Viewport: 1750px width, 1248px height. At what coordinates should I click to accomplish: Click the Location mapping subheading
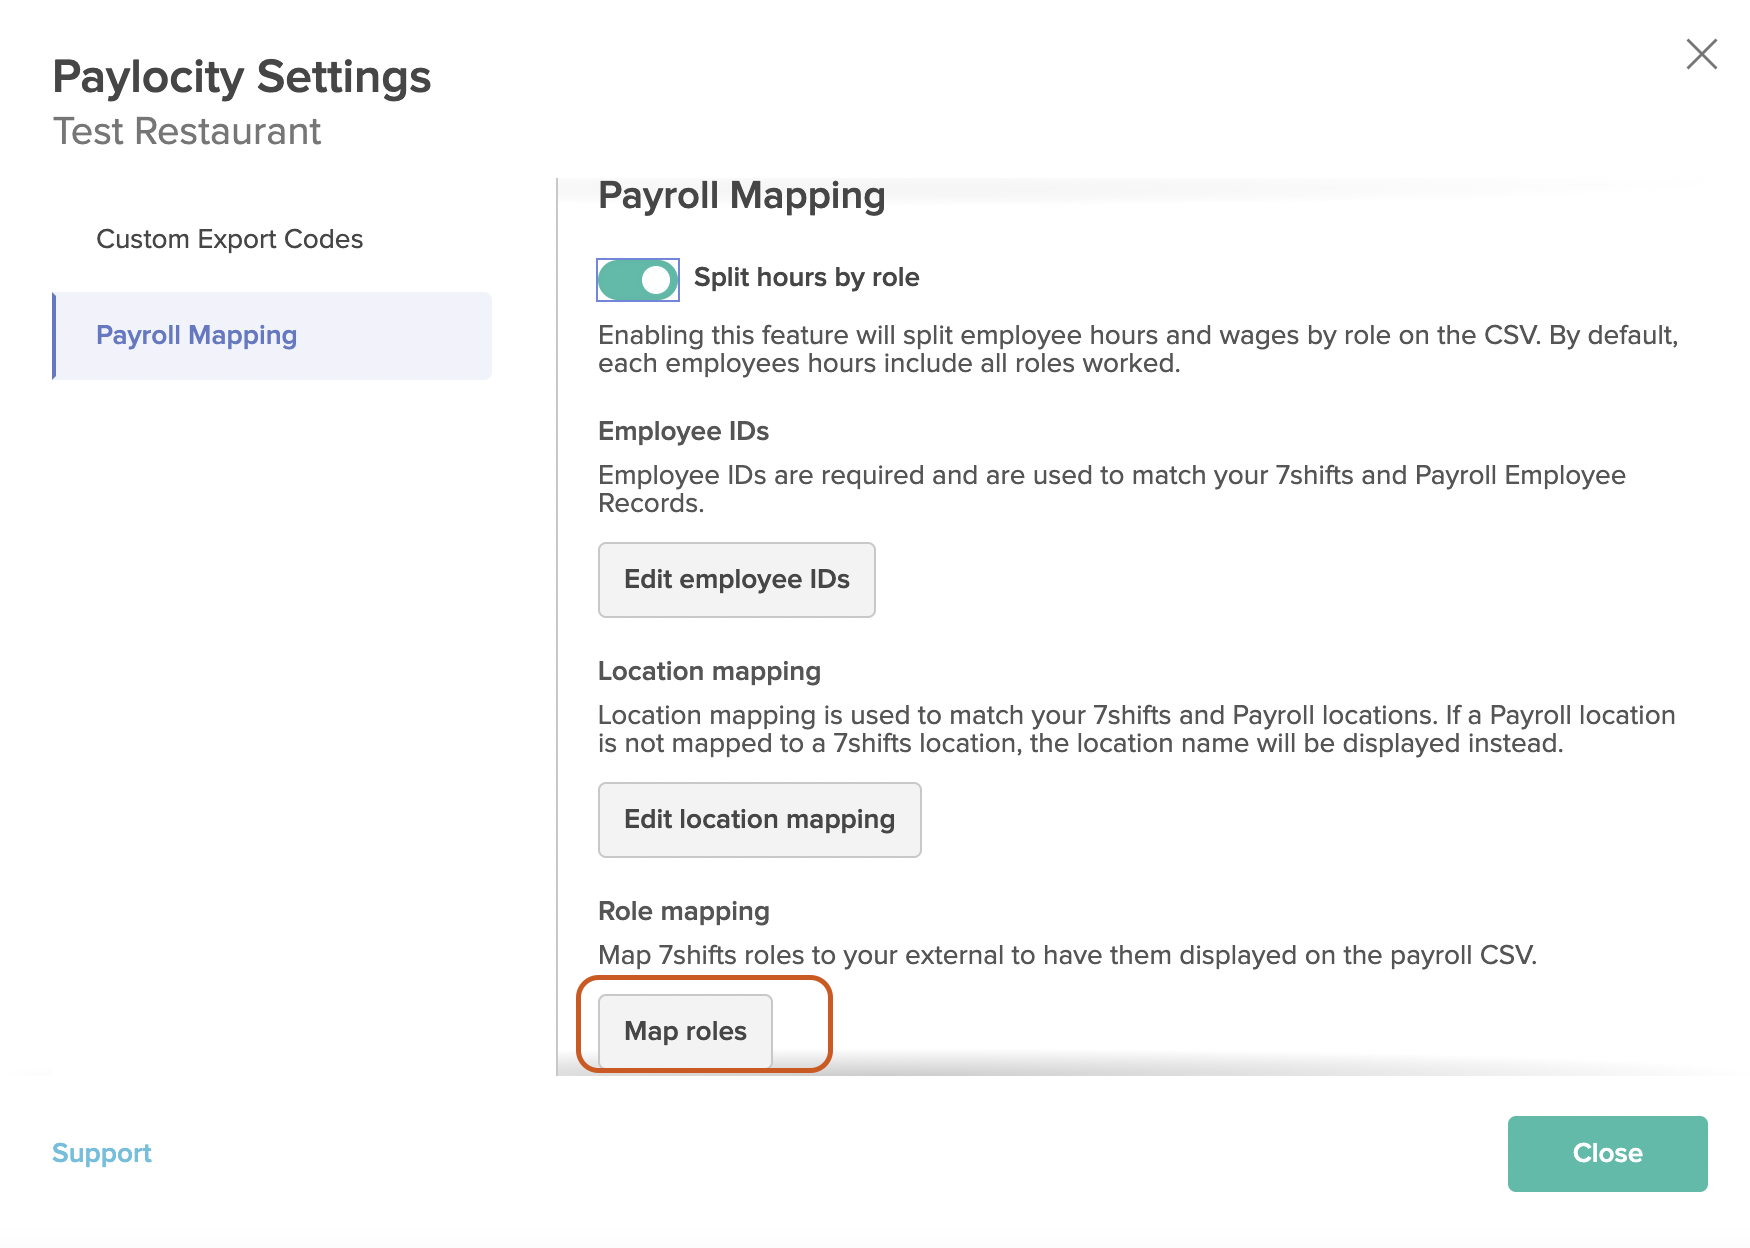click(709, 671)
